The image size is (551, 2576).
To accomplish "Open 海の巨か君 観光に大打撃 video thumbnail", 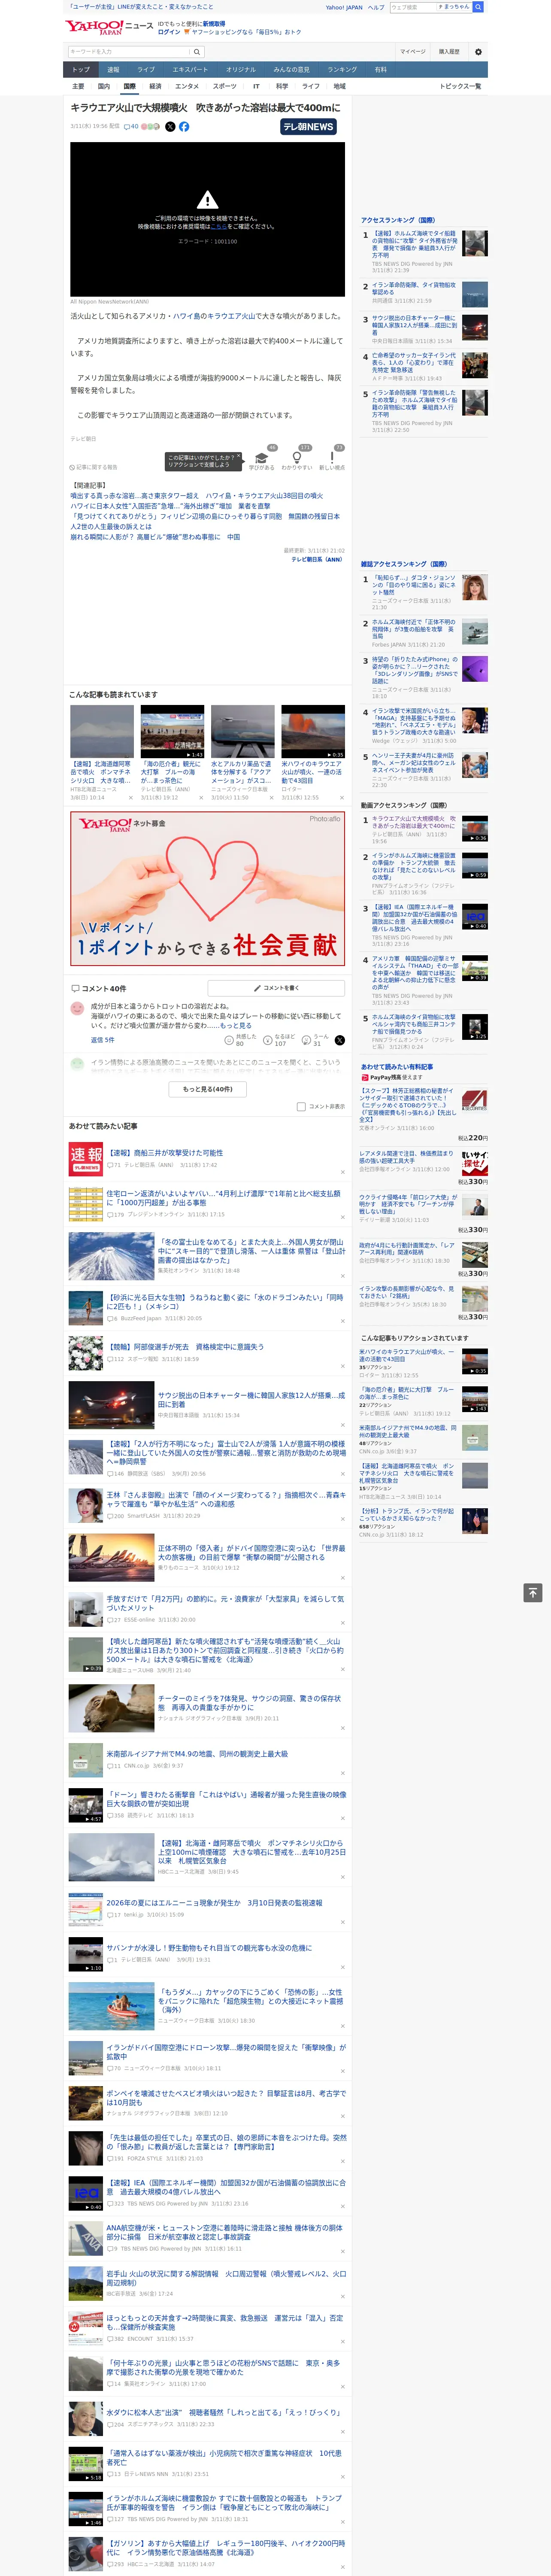I will point(172,731).
